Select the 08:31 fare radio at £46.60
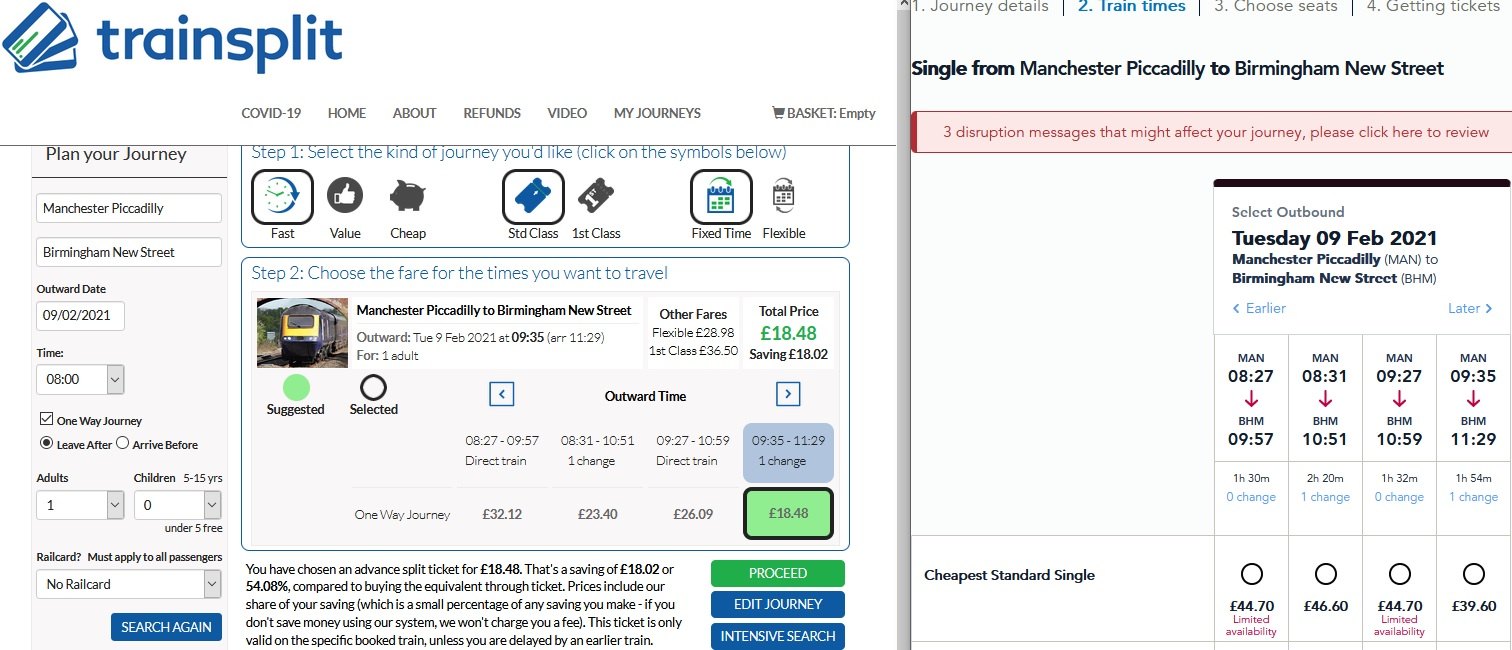This screenshot has height=650, width=1512. point(1325,574)
